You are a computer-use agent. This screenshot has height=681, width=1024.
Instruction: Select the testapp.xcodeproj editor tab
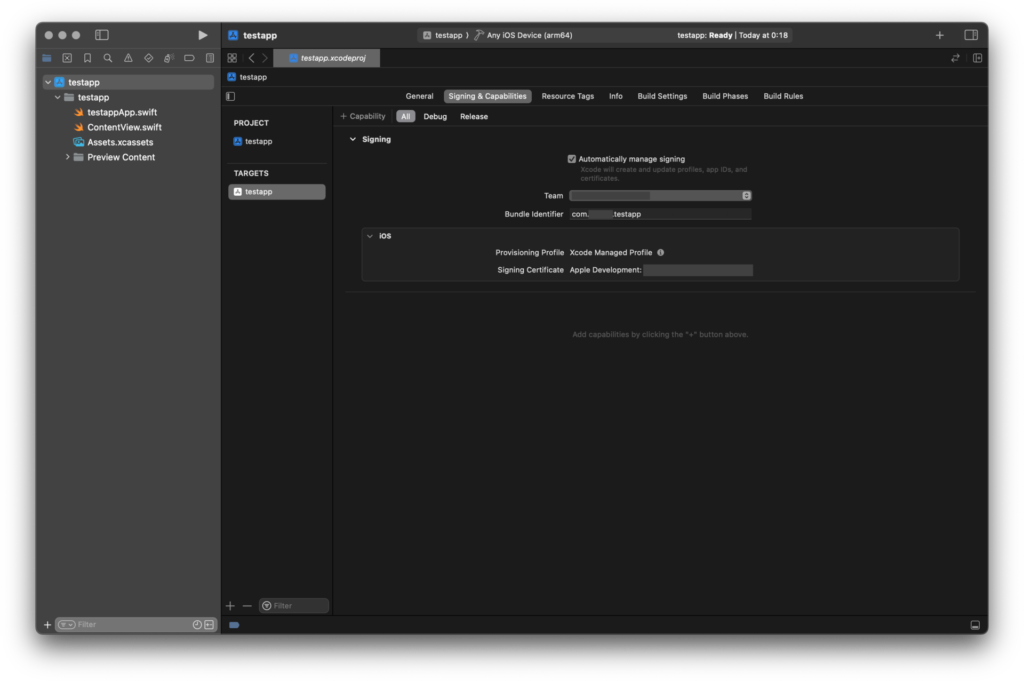click(327, 58)
